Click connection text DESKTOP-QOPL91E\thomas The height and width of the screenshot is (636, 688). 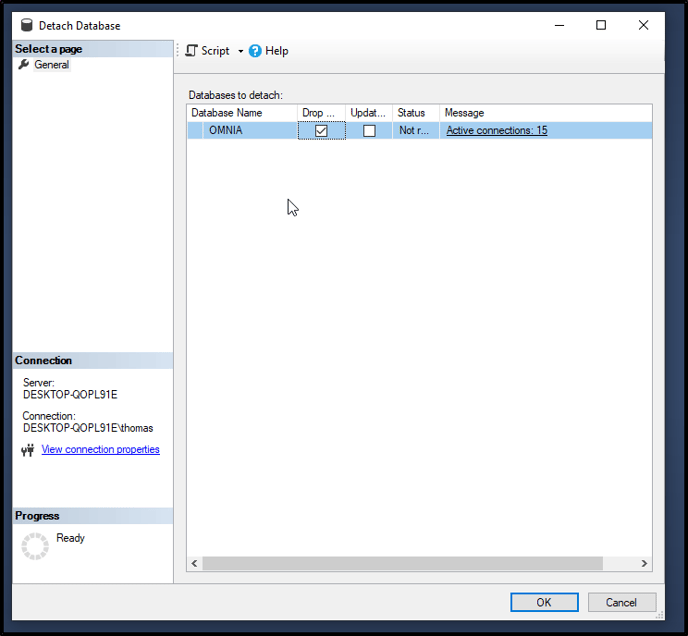(x=88, y=428)
